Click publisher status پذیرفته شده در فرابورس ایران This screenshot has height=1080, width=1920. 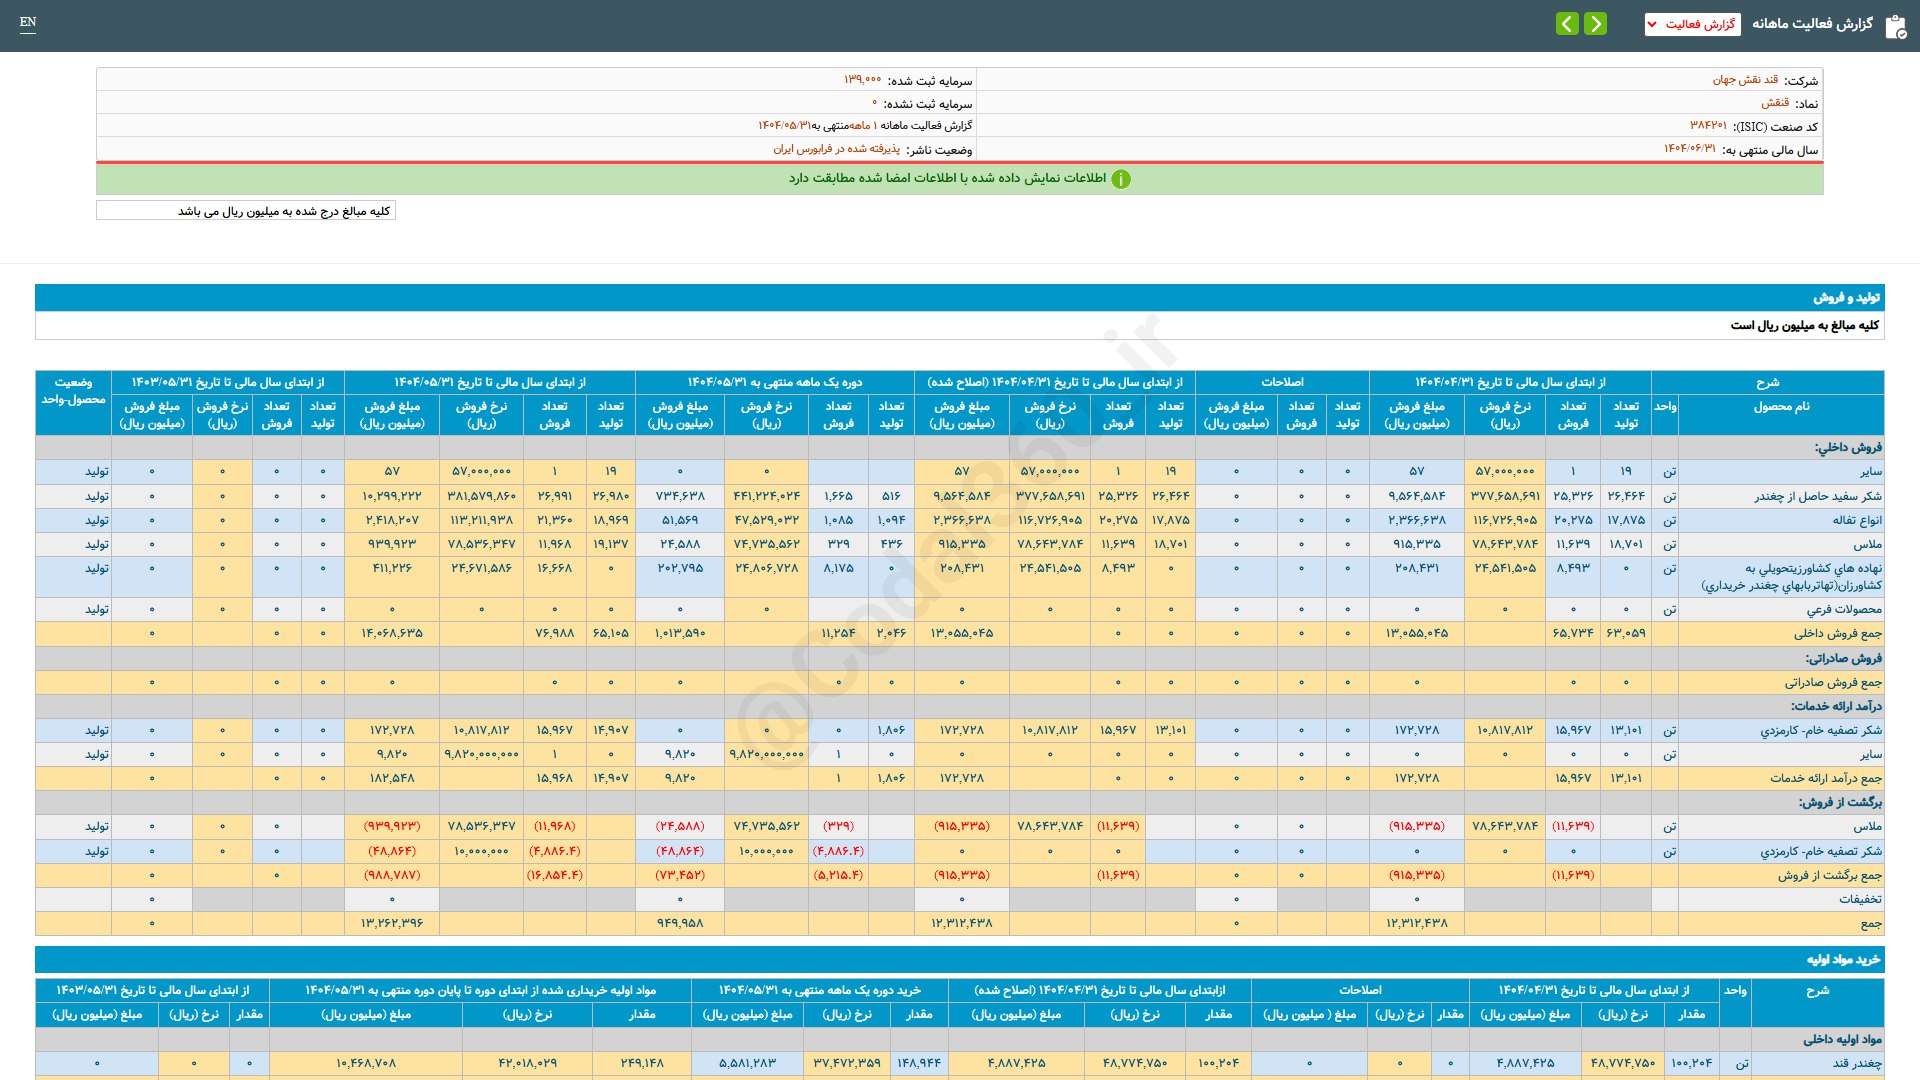[x=836, y=149]
